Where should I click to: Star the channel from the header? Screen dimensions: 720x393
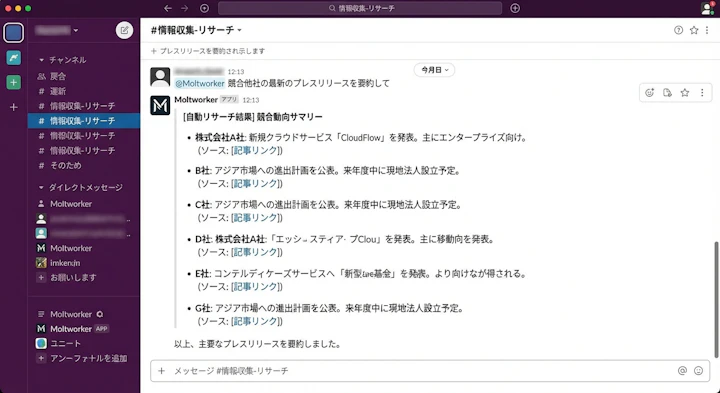tap(694, 30)
